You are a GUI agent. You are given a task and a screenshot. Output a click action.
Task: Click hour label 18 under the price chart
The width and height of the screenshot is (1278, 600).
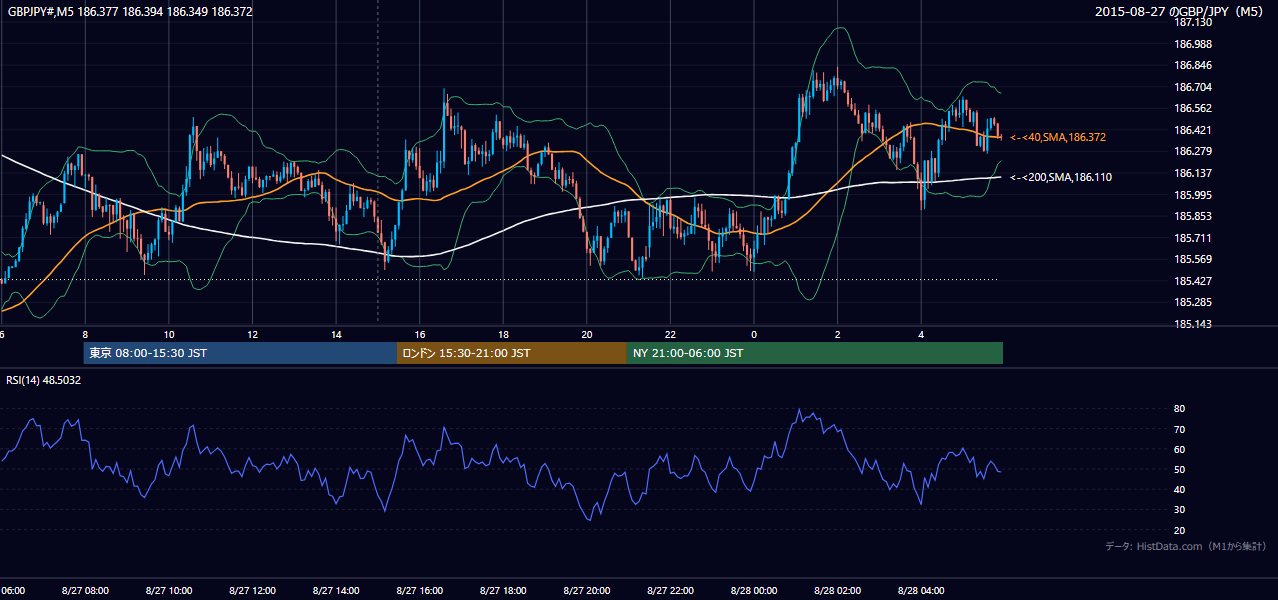504,334
